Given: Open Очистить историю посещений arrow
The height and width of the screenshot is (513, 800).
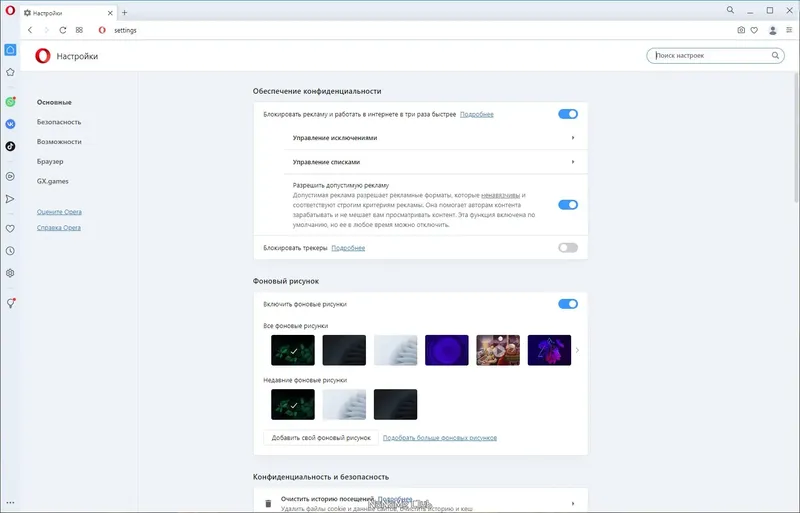Looking at the screenshot, I should pyautogui.click(x=573, y=503).
